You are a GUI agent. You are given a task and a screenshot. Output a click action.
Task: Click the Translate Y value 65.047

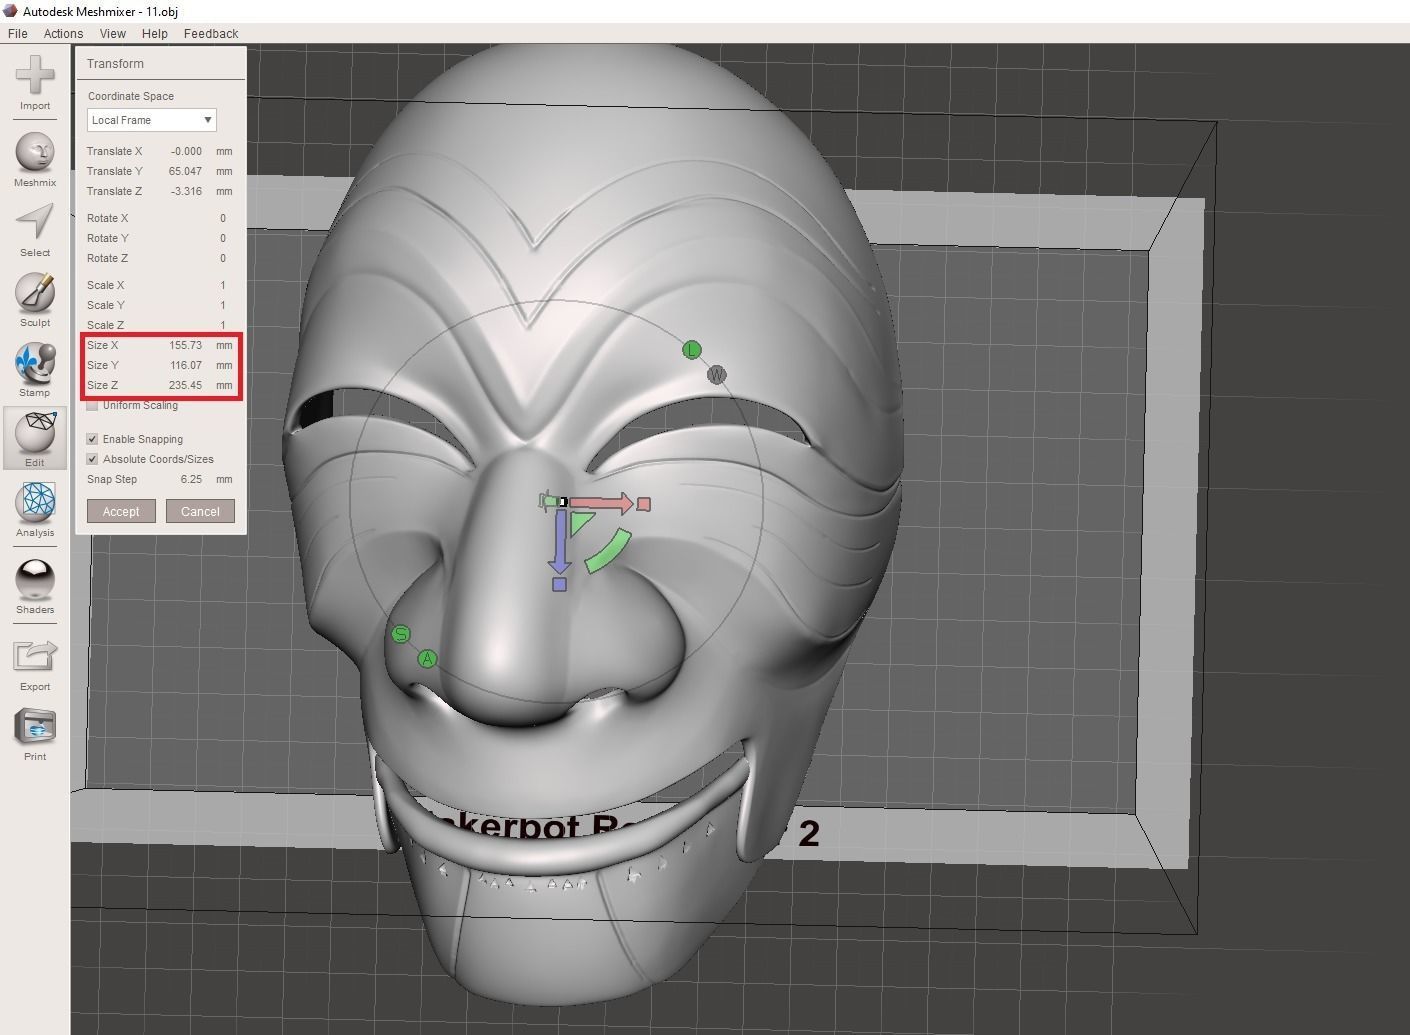185,171
